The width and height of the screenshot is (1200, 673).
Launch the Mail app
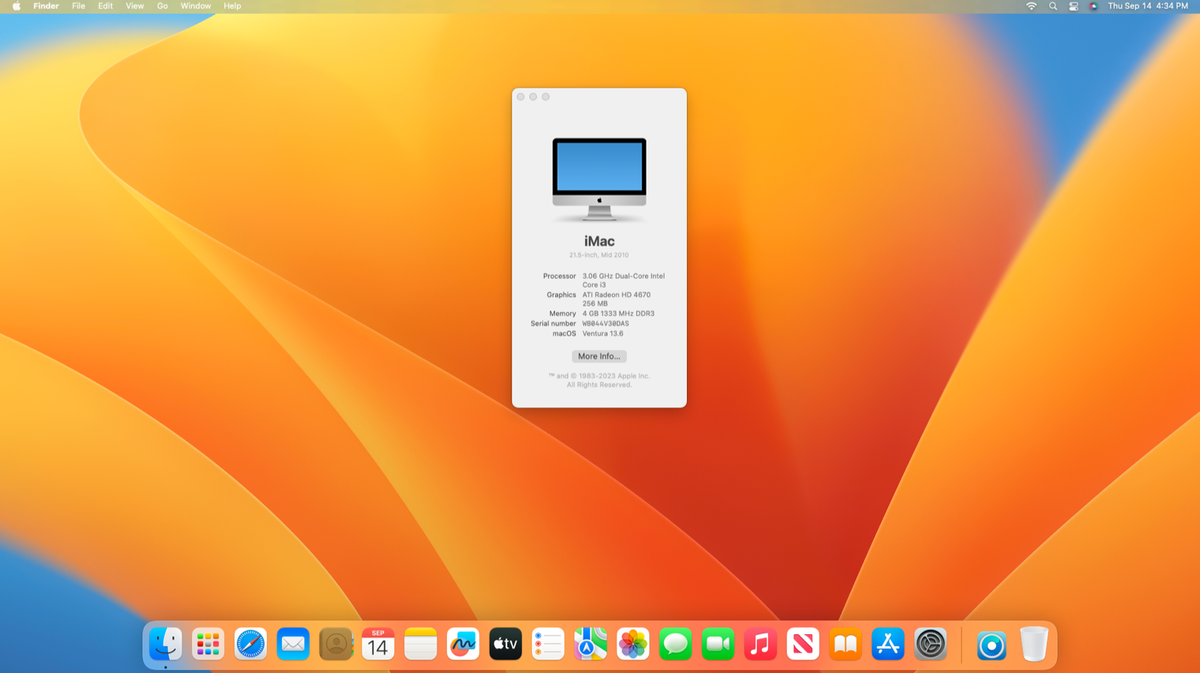pyautogui.click(x=292, y=644)
